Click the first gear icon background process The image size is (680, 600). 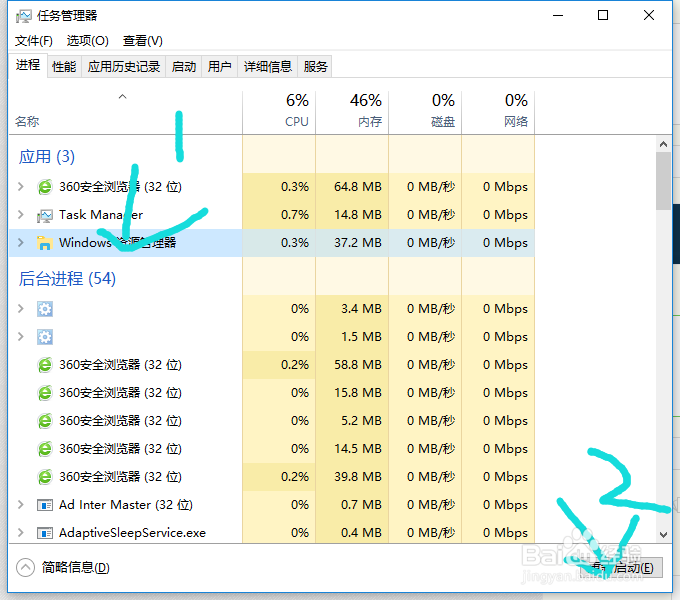[45, 309]
